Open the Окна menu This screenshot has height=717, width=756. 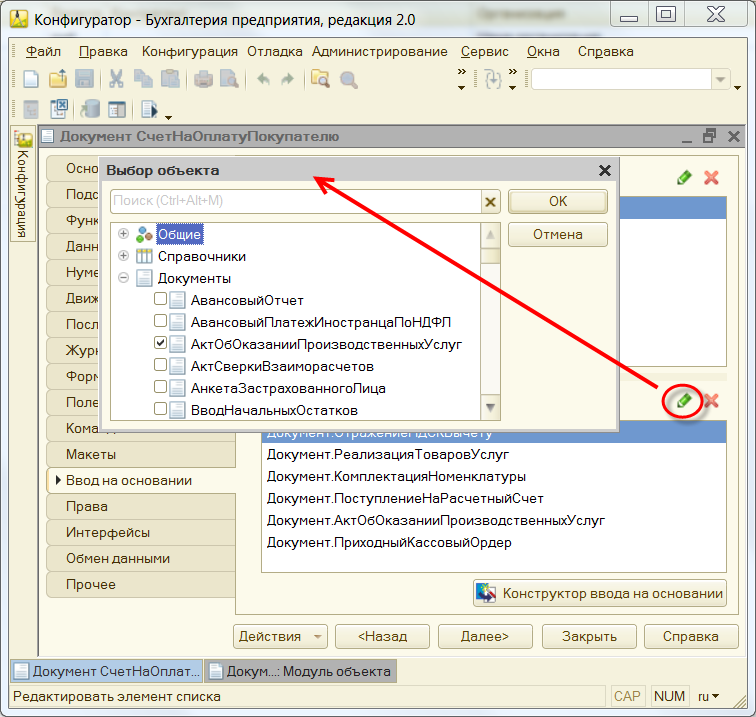pos(543,52)
